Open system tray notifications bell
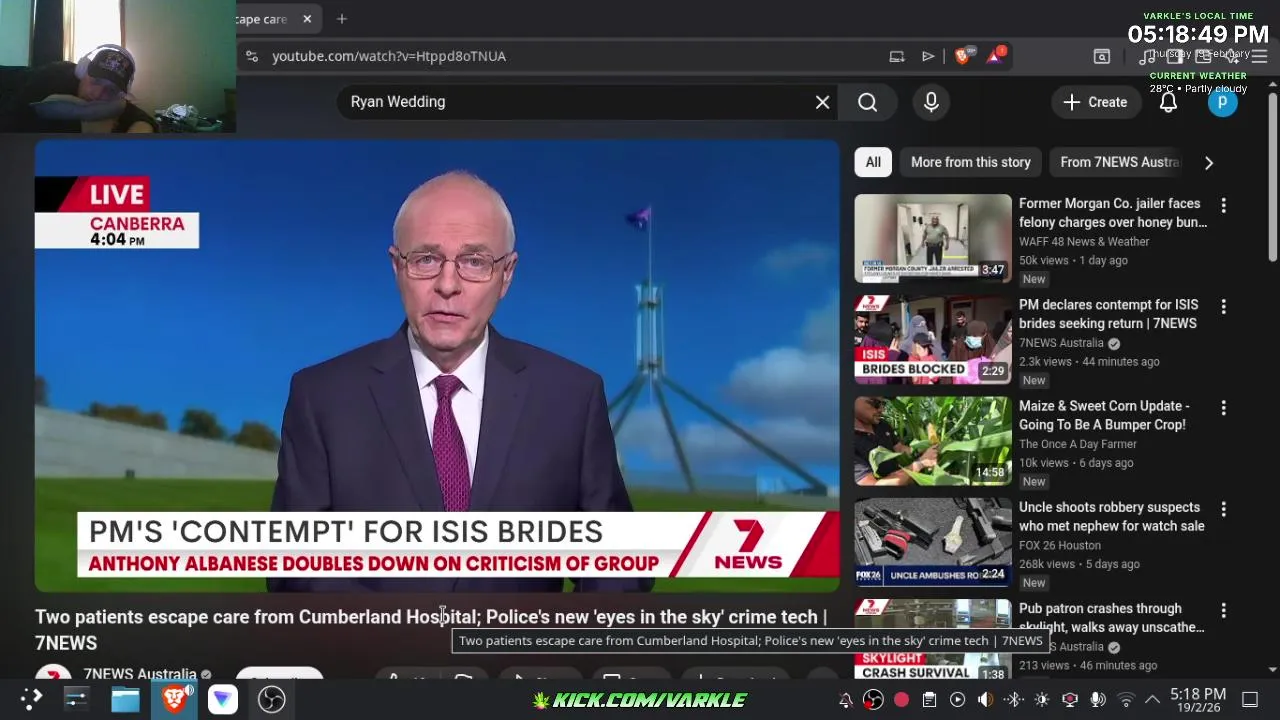This screenshot has height=720, width=1280. pos(845,700)
